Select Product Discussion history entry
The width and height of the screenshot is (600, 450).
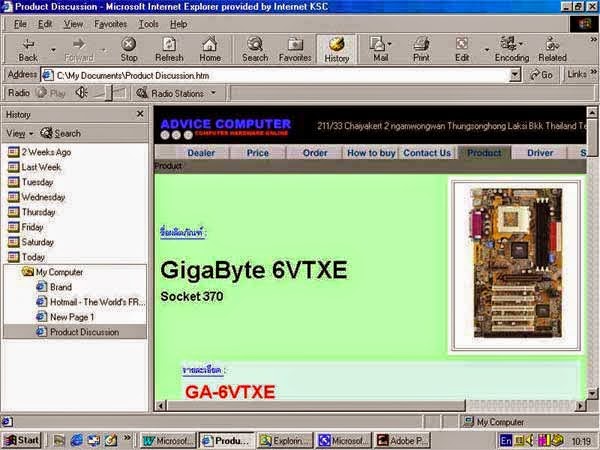(77, 332)
